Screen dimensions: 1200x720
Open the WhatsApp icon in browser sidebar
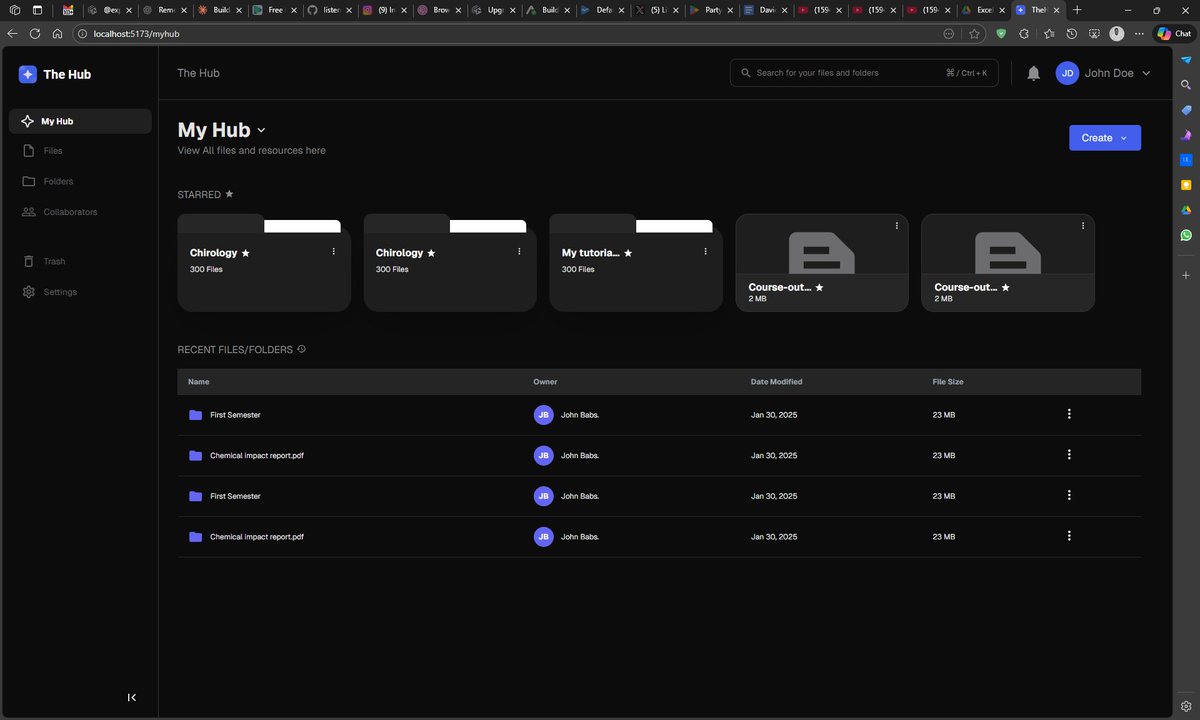click(x=1185, y=235)
